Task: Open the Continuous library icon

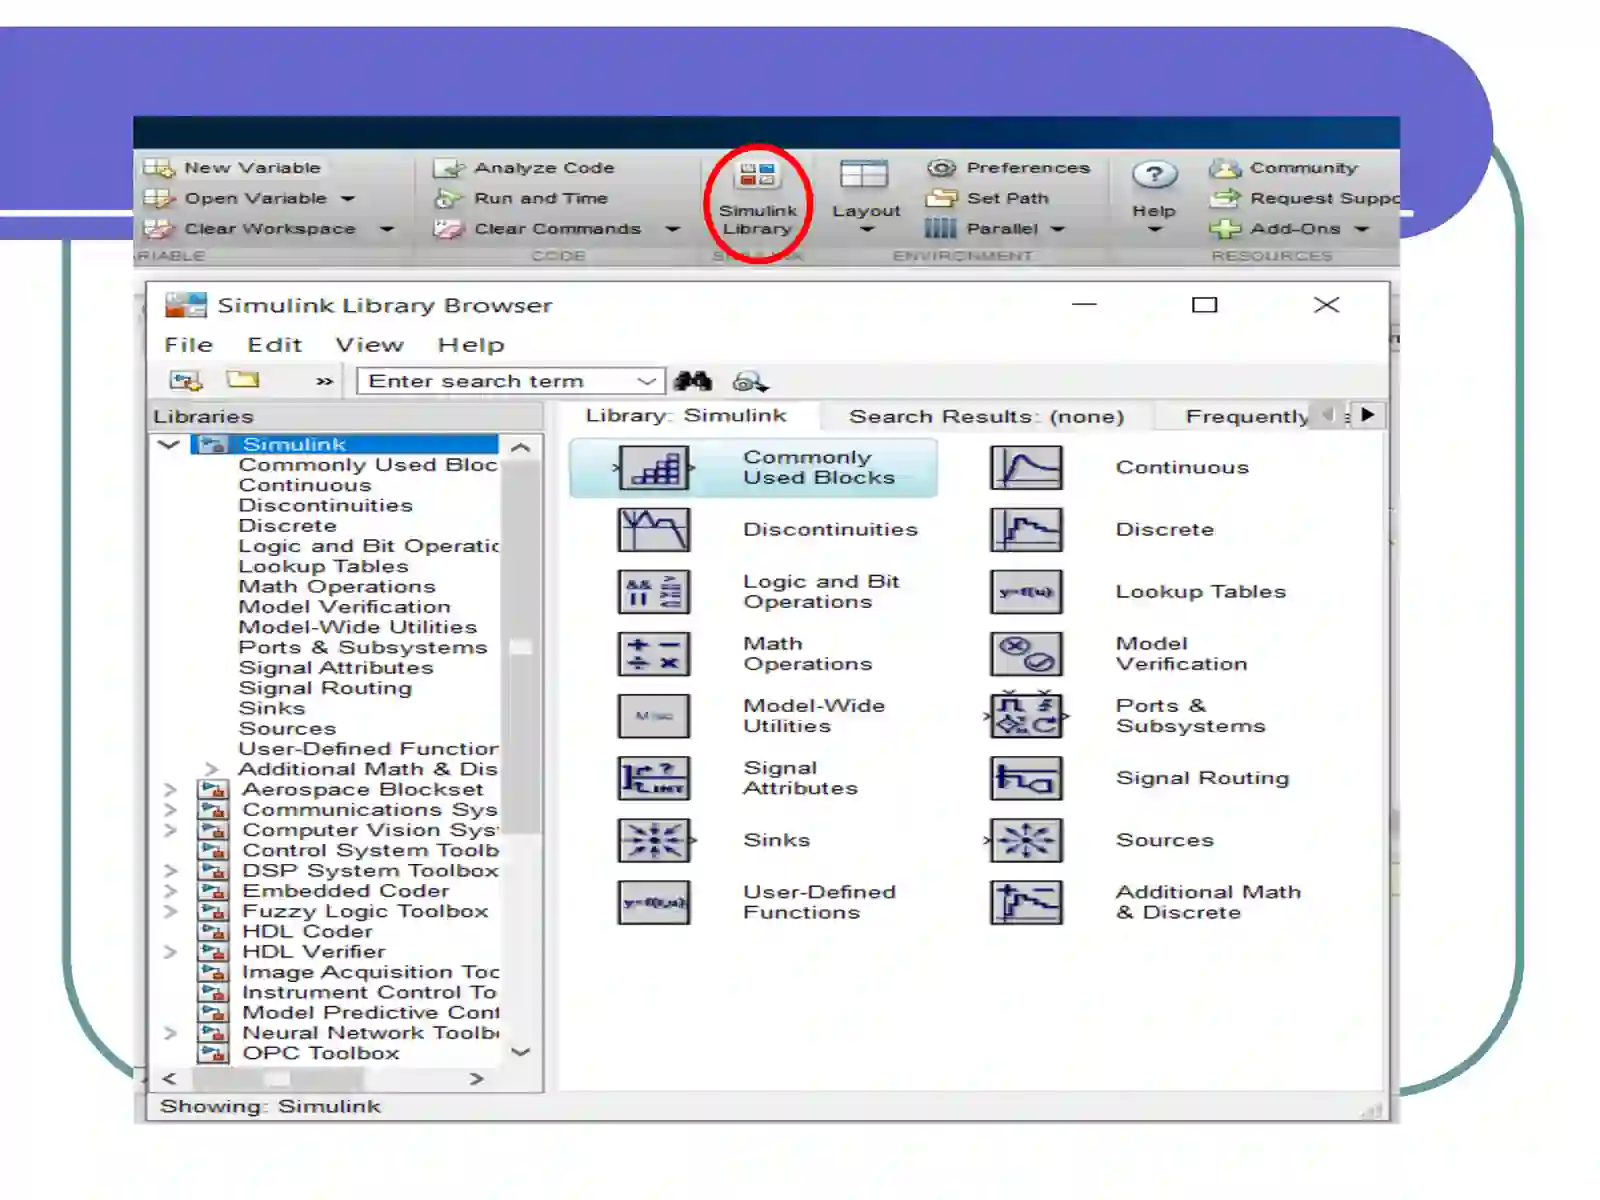Action: point(1026,468)
